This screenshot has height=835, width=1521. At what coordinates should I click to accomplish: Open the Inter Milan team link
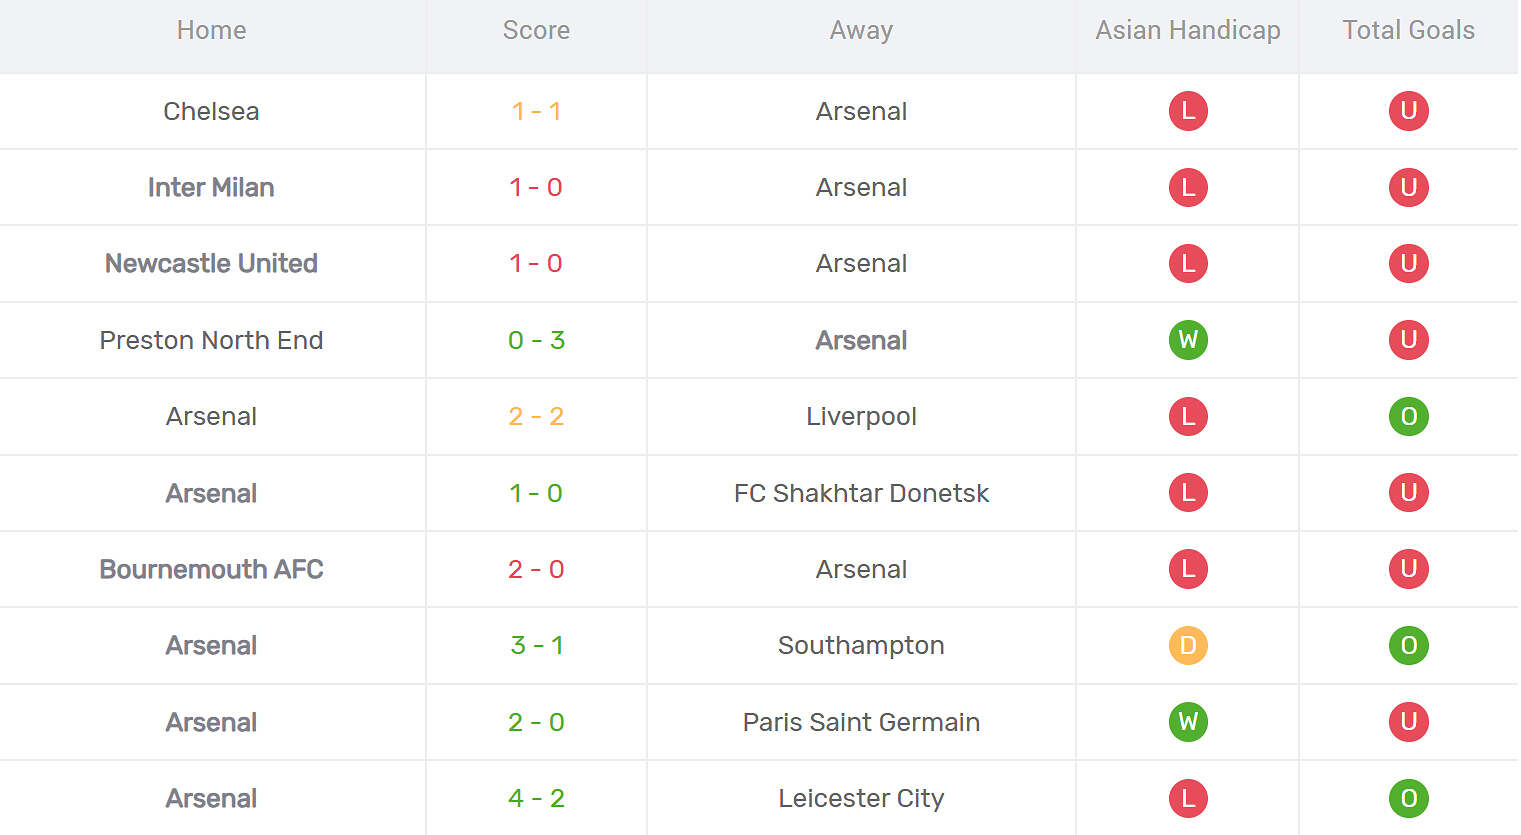coord(211,187)
